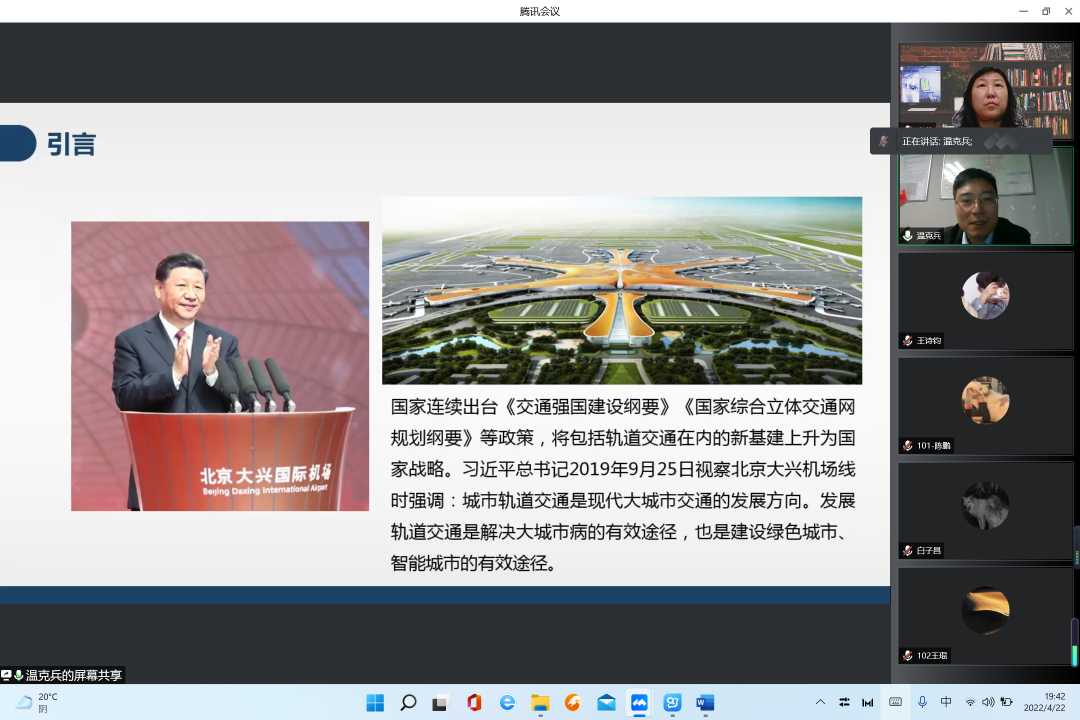Toggle the system tray microphone icon

click(921, 702)
